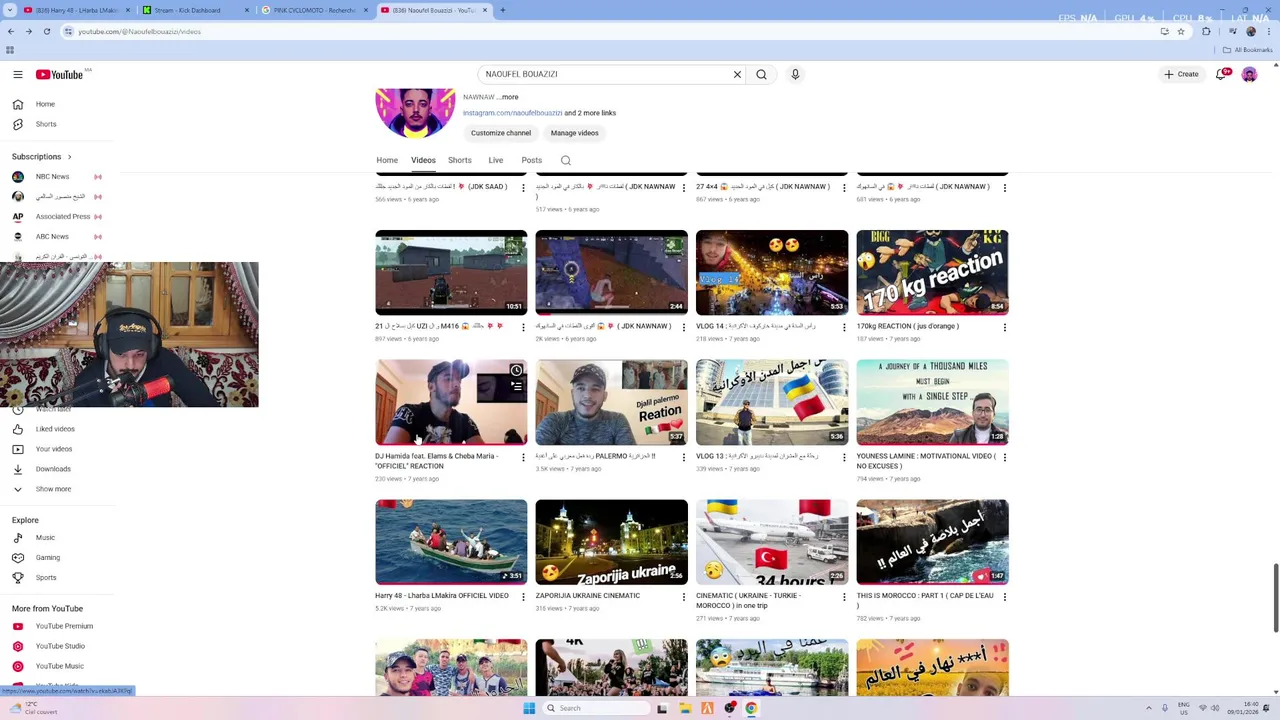Open options for YOUNESS LAMINE motivational video
Screen dimensions: 1280x720
[x=1004, y=457]
